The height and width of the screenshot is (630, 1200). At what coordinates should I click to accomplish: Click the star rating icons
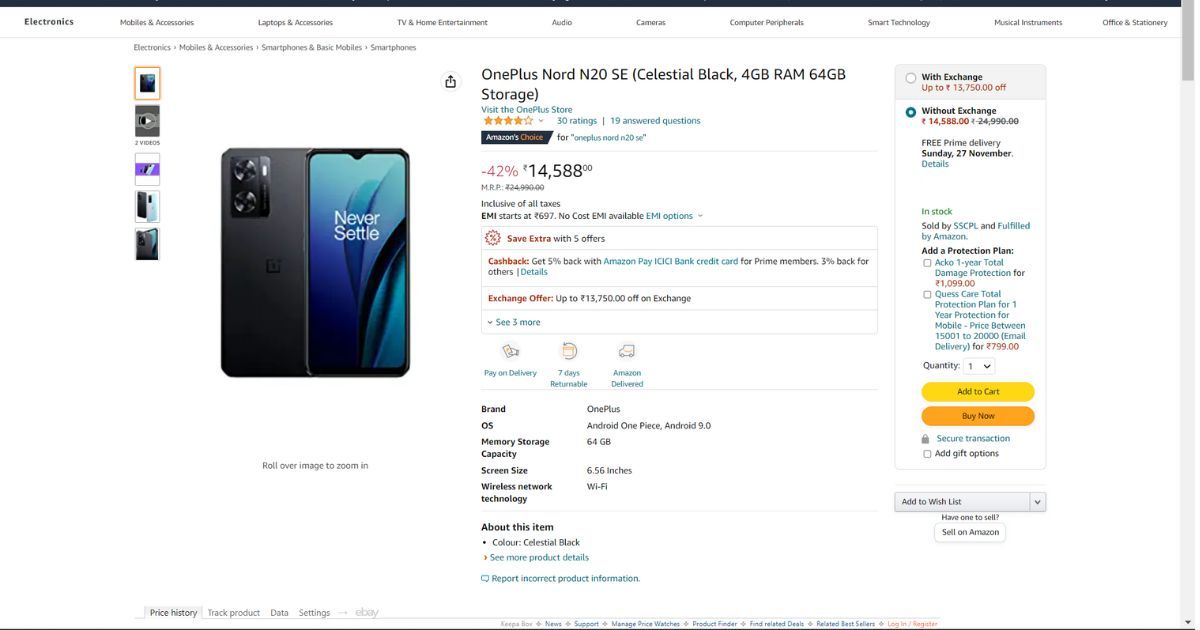coord(508,121)
